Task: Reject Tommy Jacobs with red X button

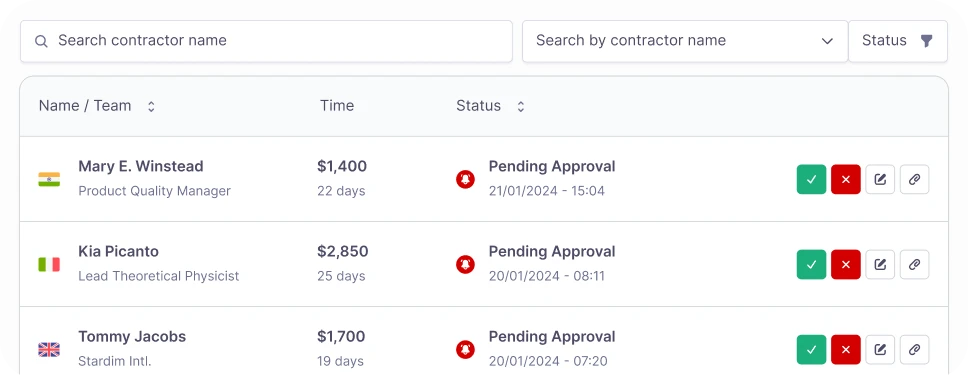Action: coord(846,350)
